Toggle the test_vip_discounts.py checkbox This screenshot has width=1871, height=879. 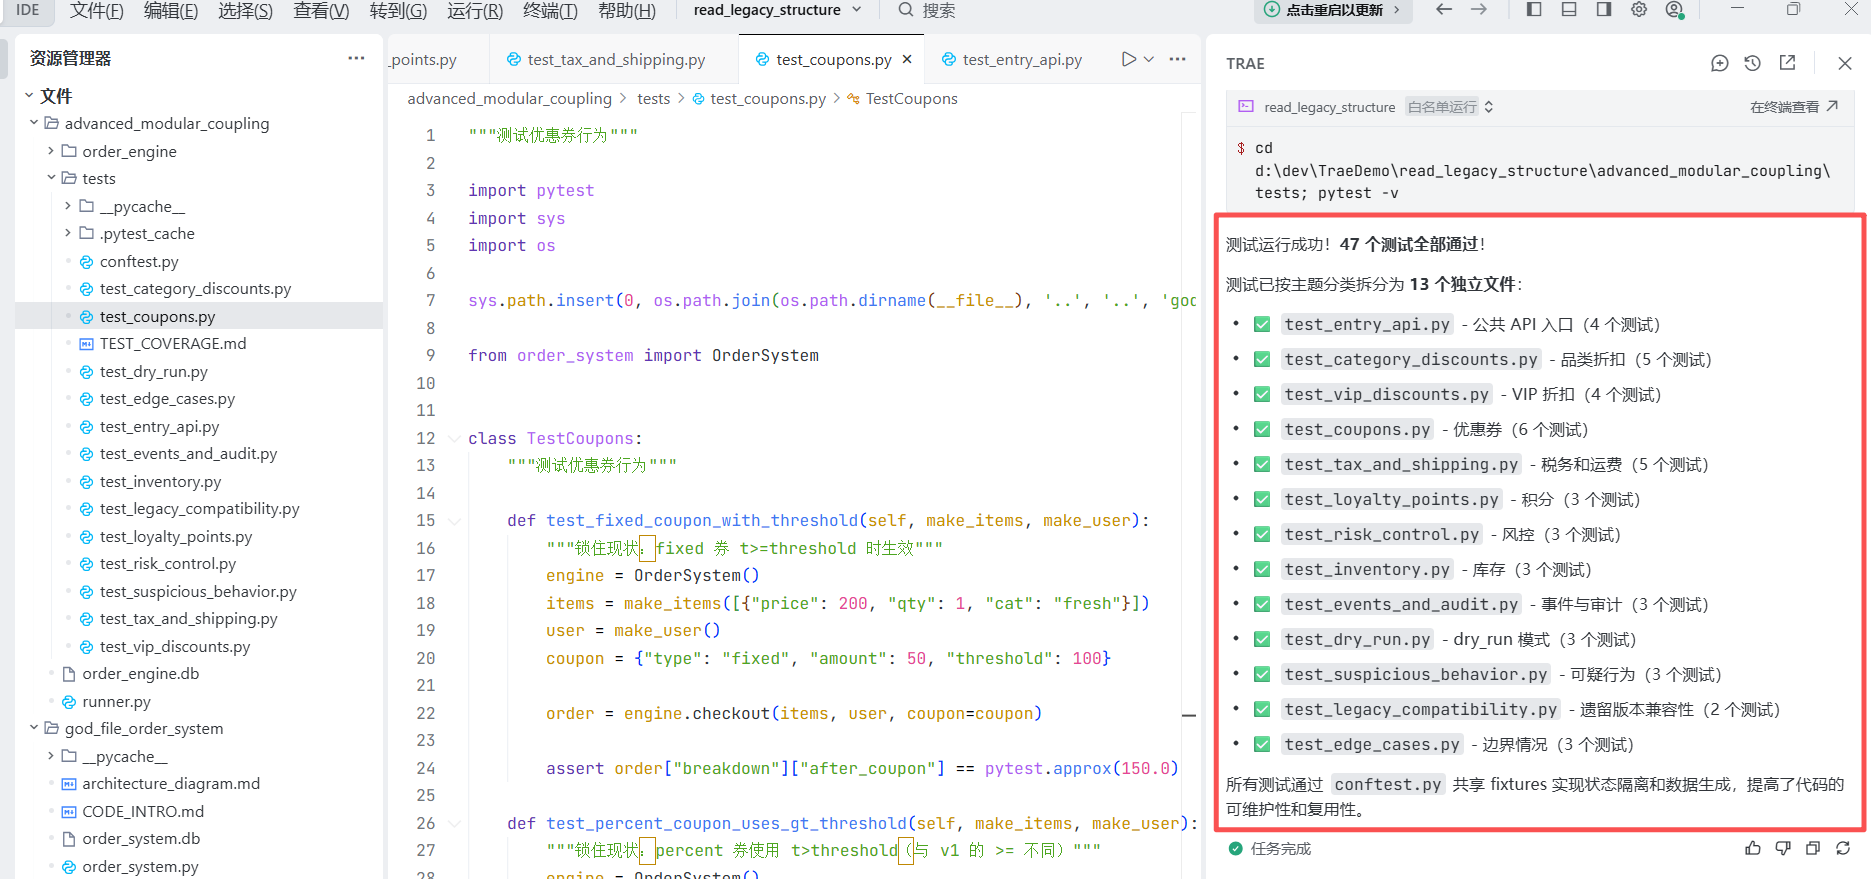click(1262, 394)
